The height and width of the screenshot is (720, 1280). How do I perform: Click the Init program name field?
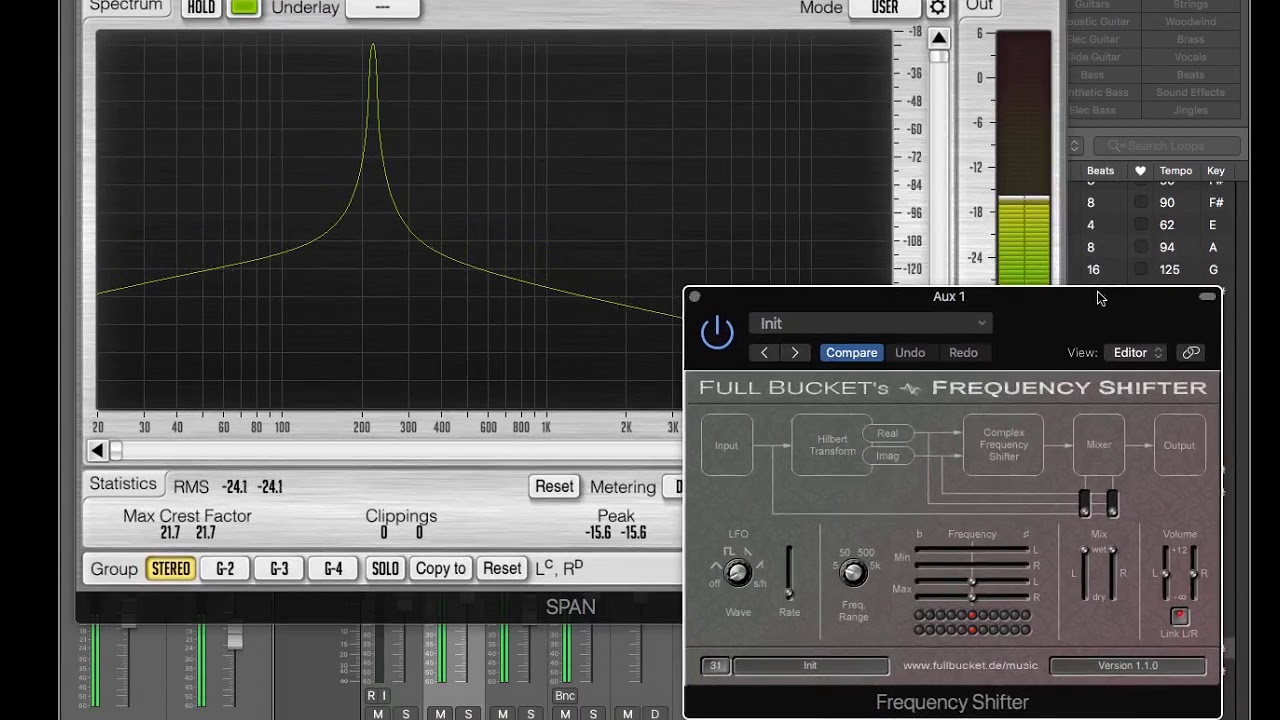[810, 665]
